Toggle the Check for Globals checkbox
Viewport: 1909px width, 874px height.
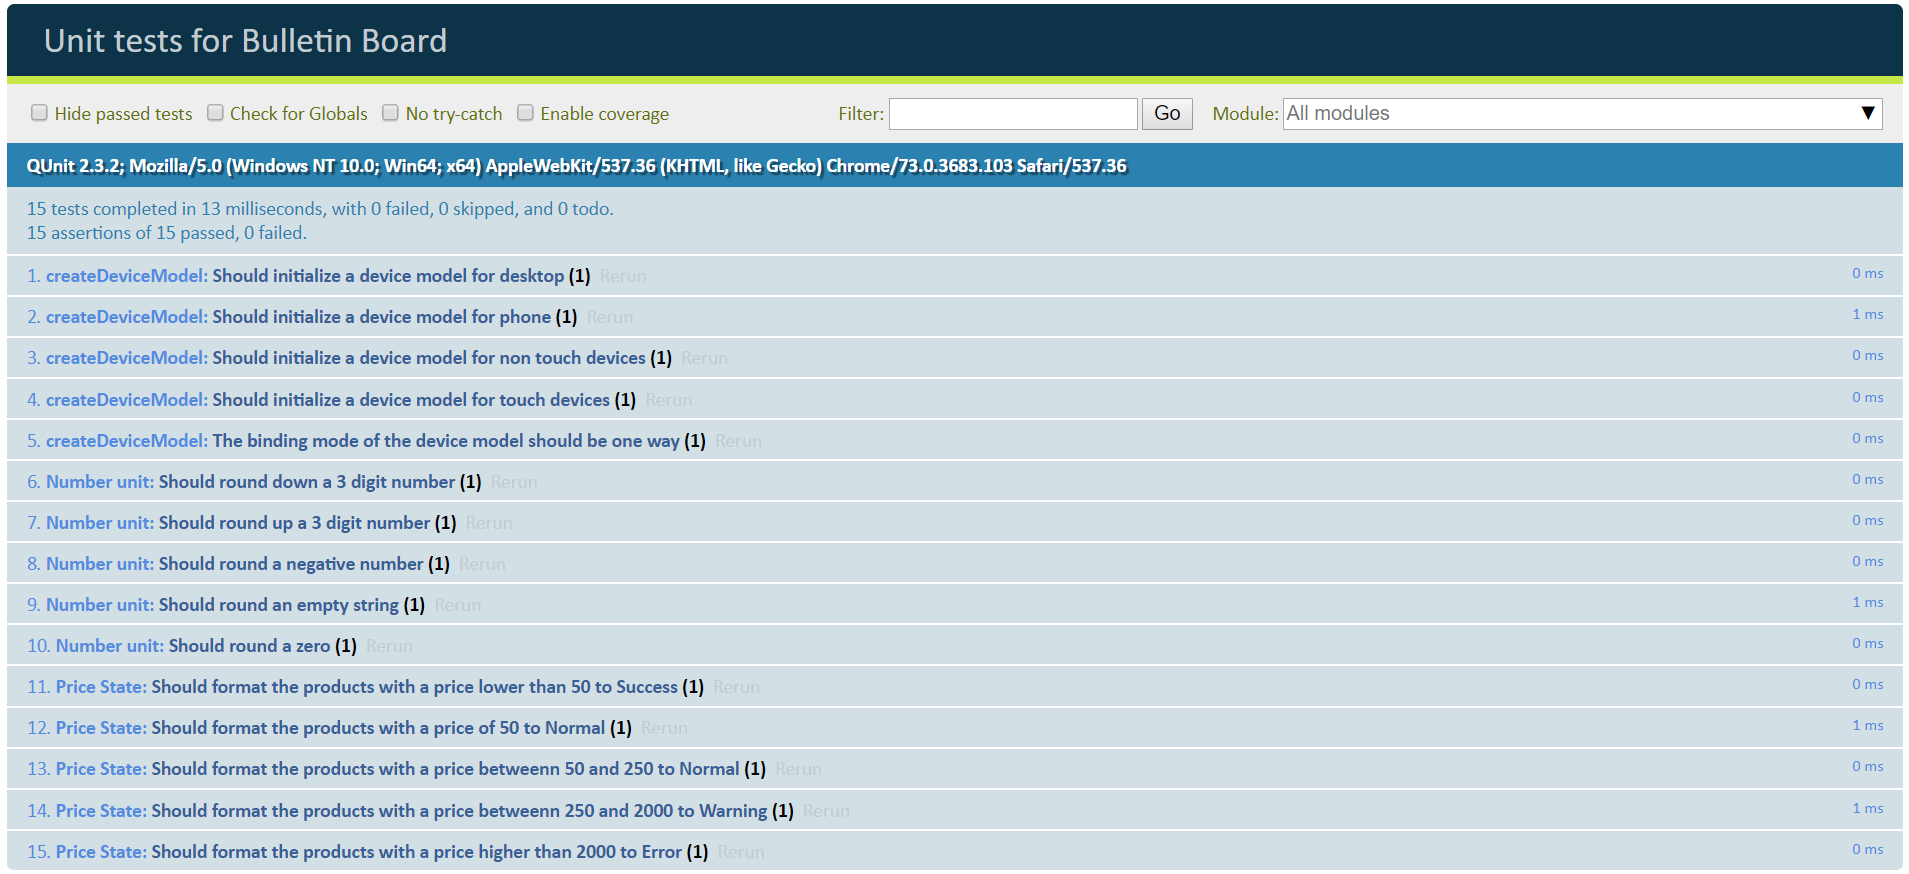click(x=215, y=113)
